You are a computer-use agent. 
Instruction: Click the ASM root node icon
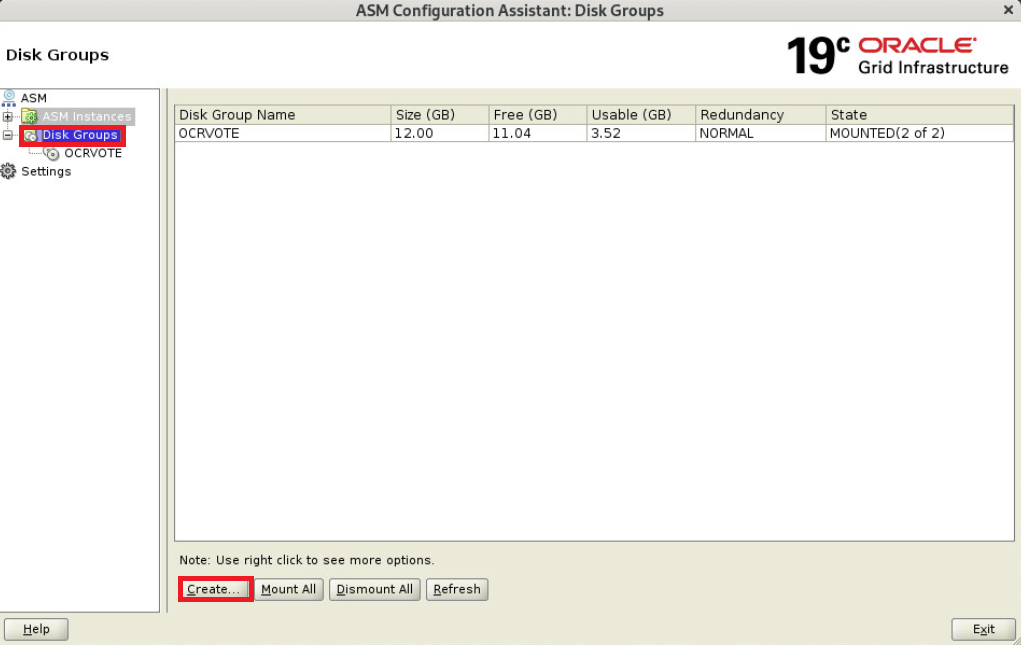[9, 98]
